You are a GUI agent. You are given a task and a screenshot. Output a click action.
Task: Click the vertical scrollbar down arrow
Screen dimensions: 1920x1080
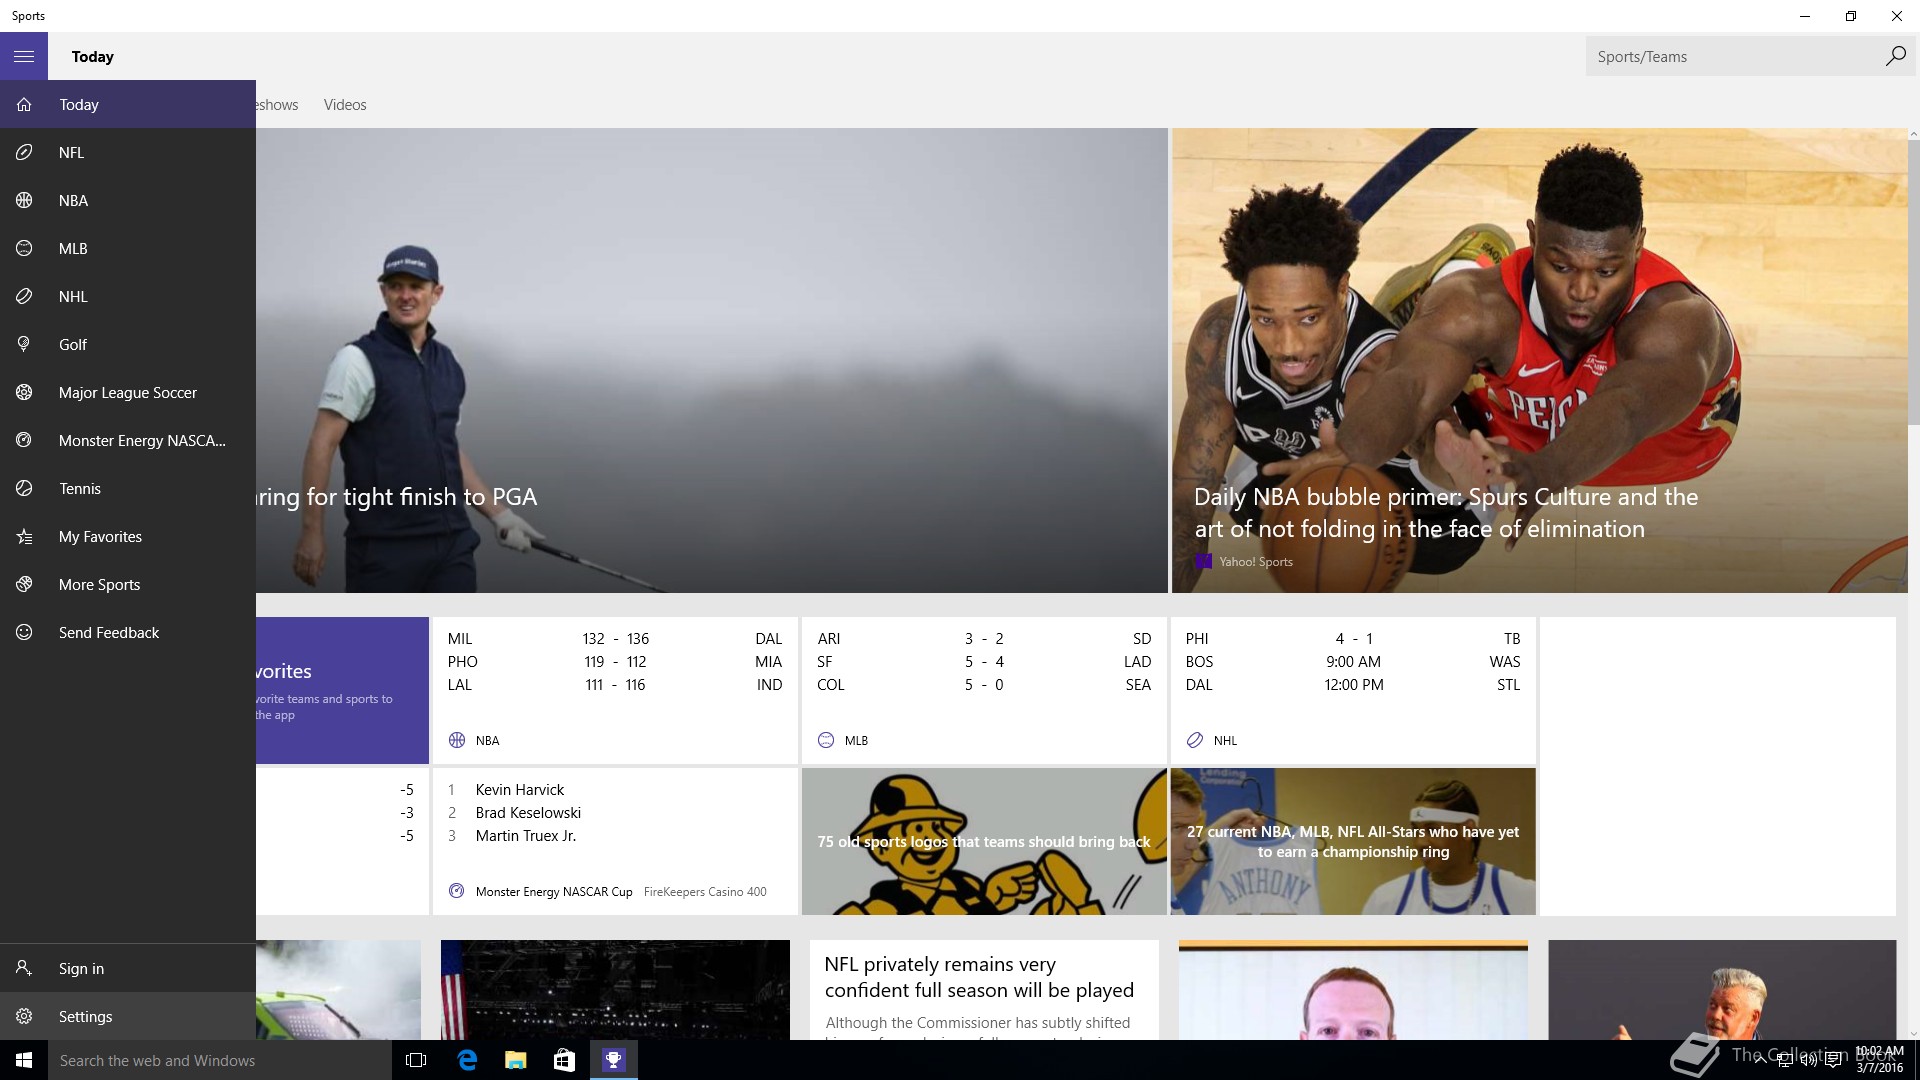pyautogui.click(x=1913, y=1033)
